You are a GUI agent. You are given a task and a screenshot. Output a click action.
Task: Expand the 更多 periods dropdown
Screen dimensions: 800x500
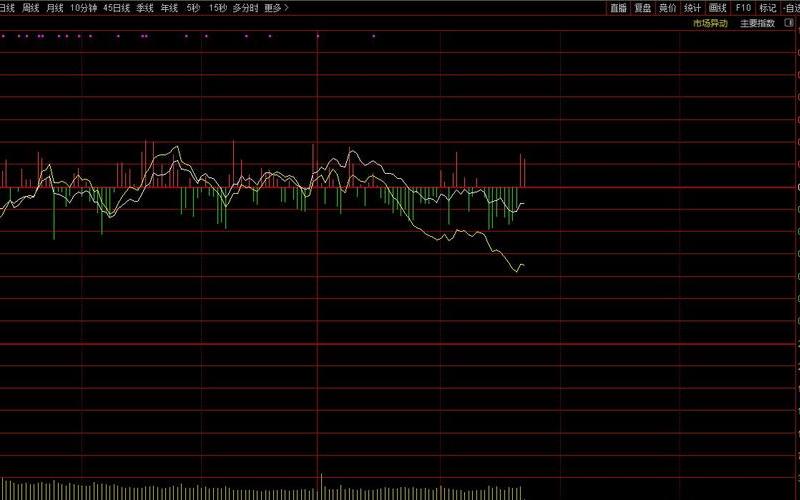point(276,7)
